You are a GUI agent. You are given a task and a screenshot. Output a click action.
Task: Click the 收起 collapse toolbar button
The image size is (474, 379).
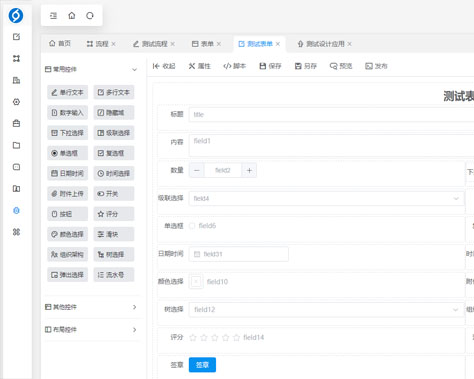point(164,66)
